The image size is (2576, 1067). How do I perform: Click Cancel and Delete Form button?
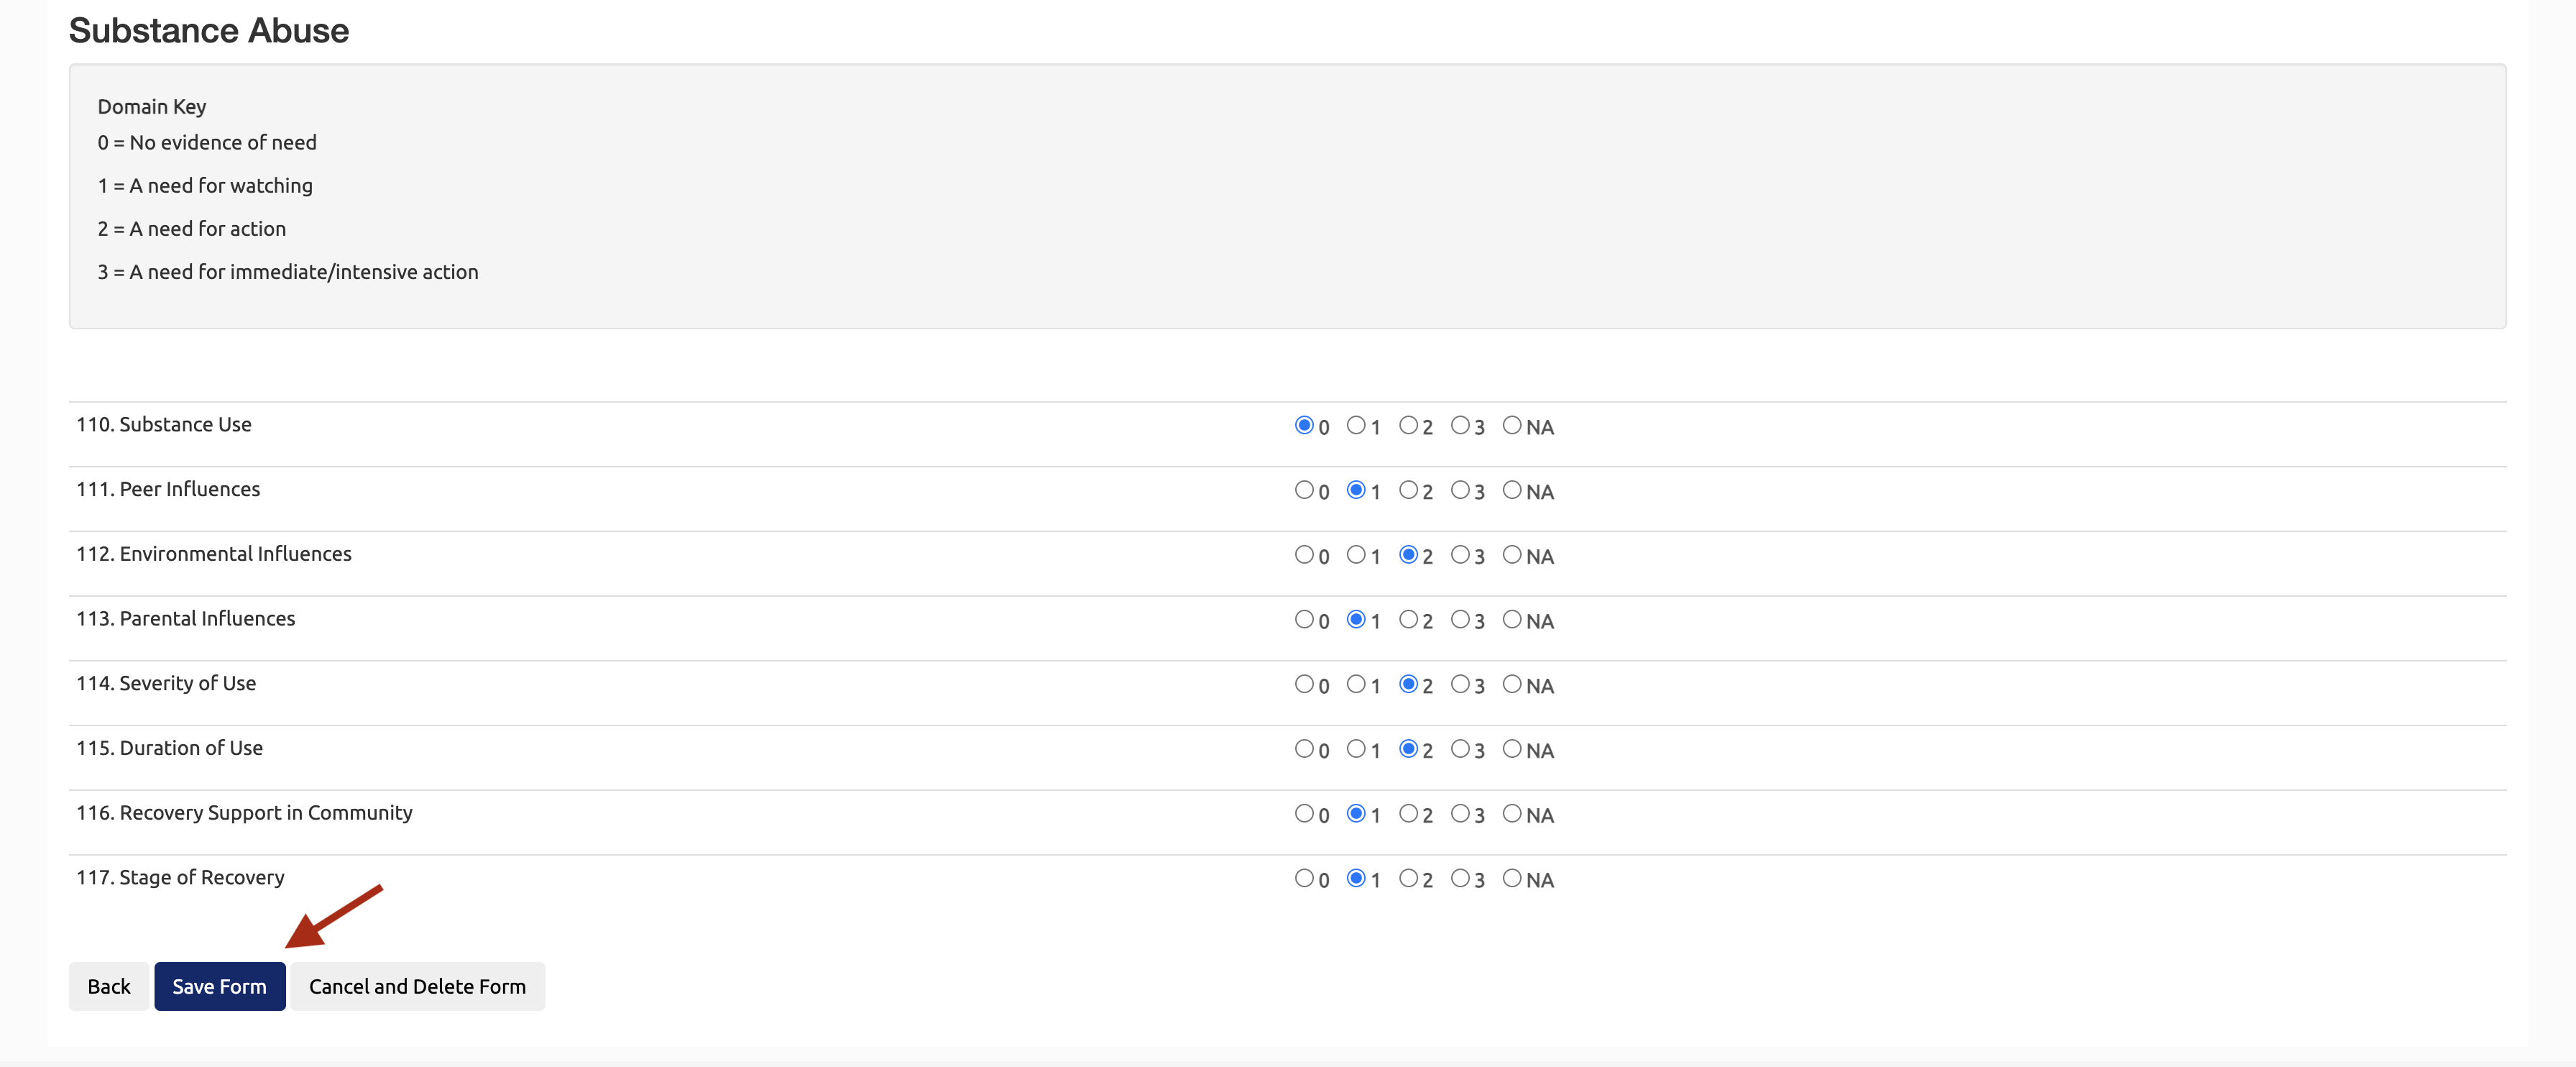coord(417,986)
